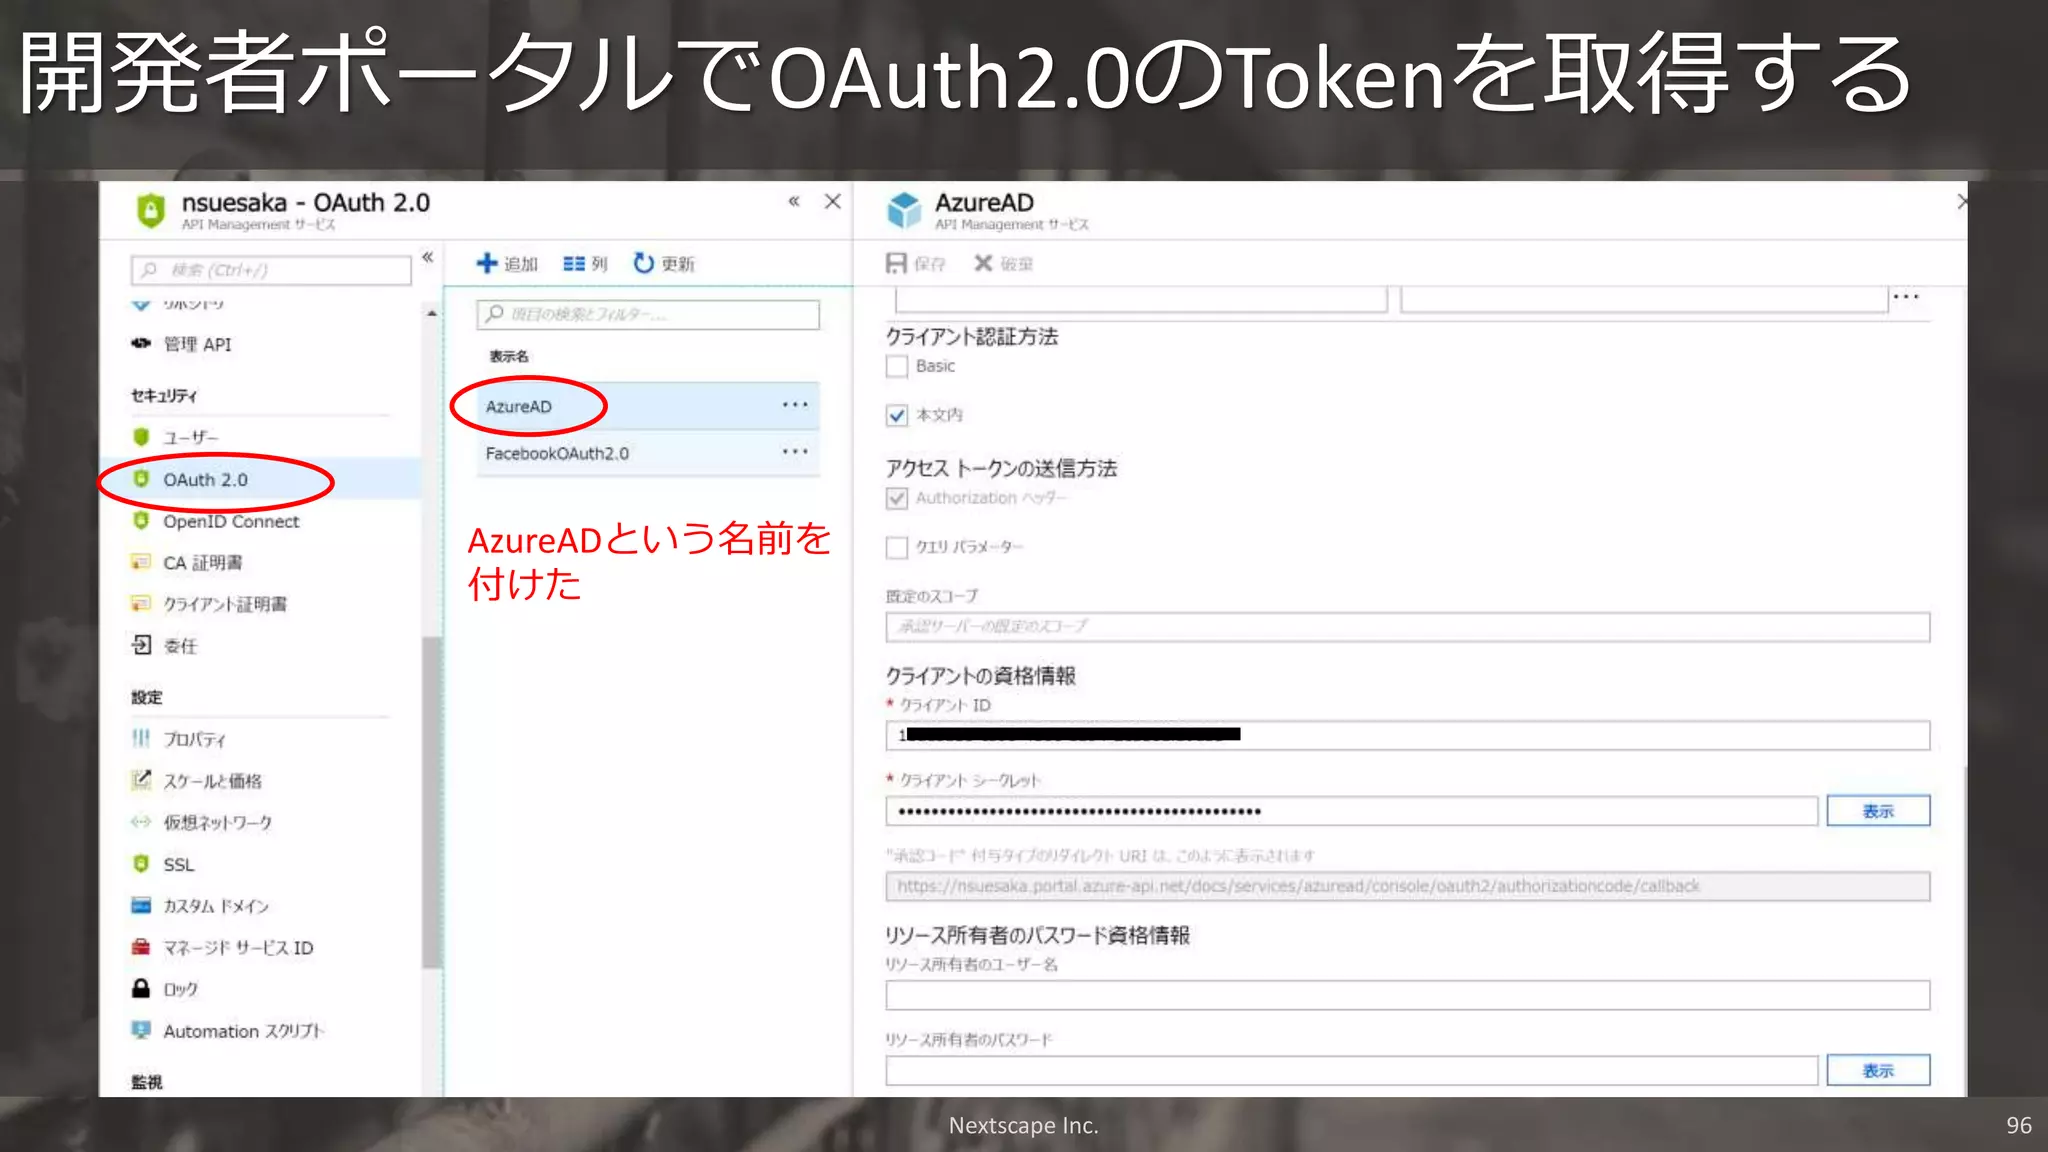This screenshot has width=2048, height=1152.
Task: Click the 破棄 discard button
Action: [1004, 264]
